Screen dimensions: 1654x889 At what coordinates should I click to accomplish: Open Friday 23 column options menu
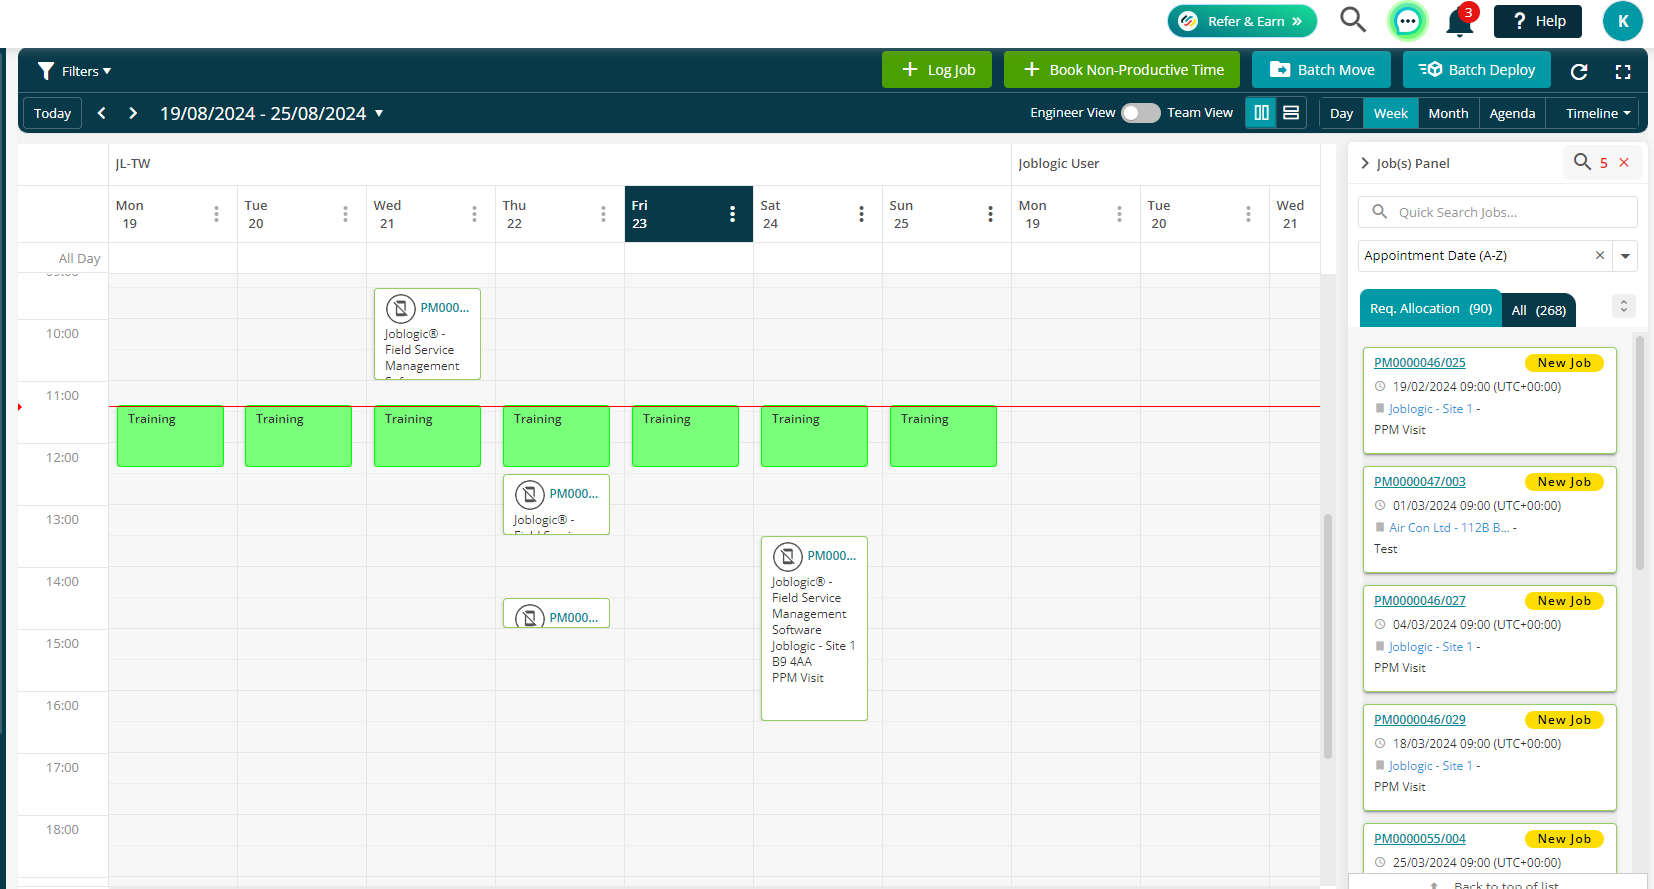pyautogui.click(x=732, y=214)
